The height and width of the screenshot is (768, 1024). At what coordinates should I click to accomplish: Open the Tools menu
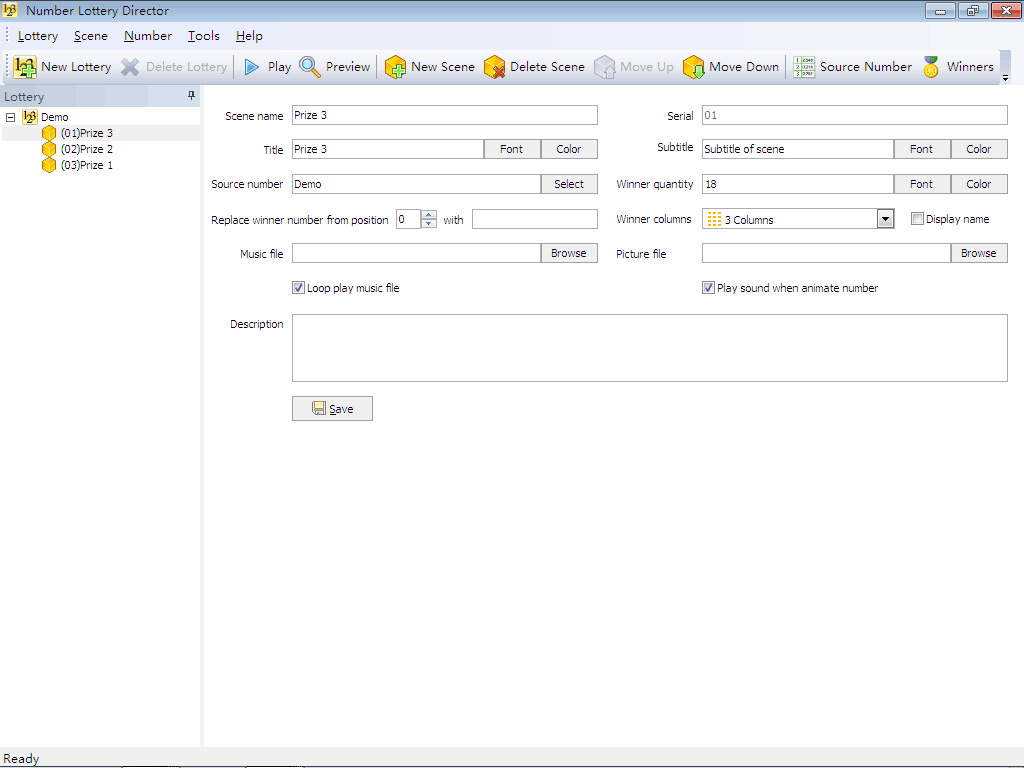click(x=204, y=36)
